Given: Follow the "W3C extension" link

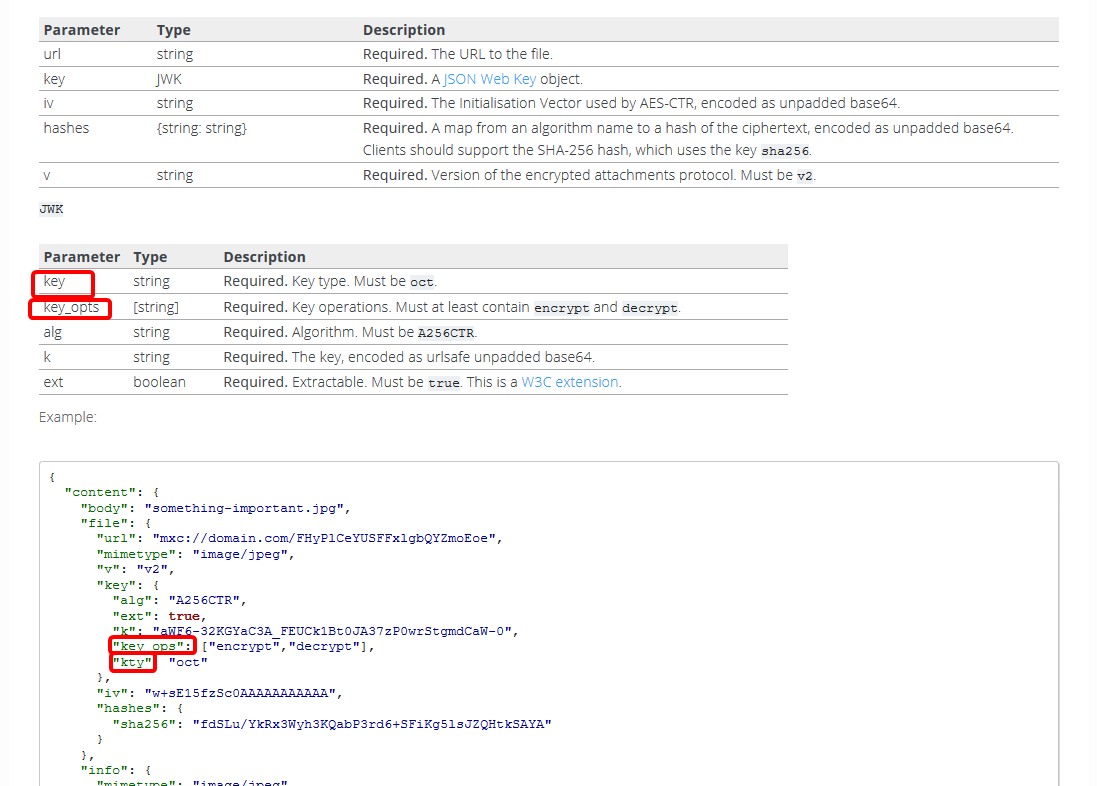Looking at the screenshot, I should 569,381.
